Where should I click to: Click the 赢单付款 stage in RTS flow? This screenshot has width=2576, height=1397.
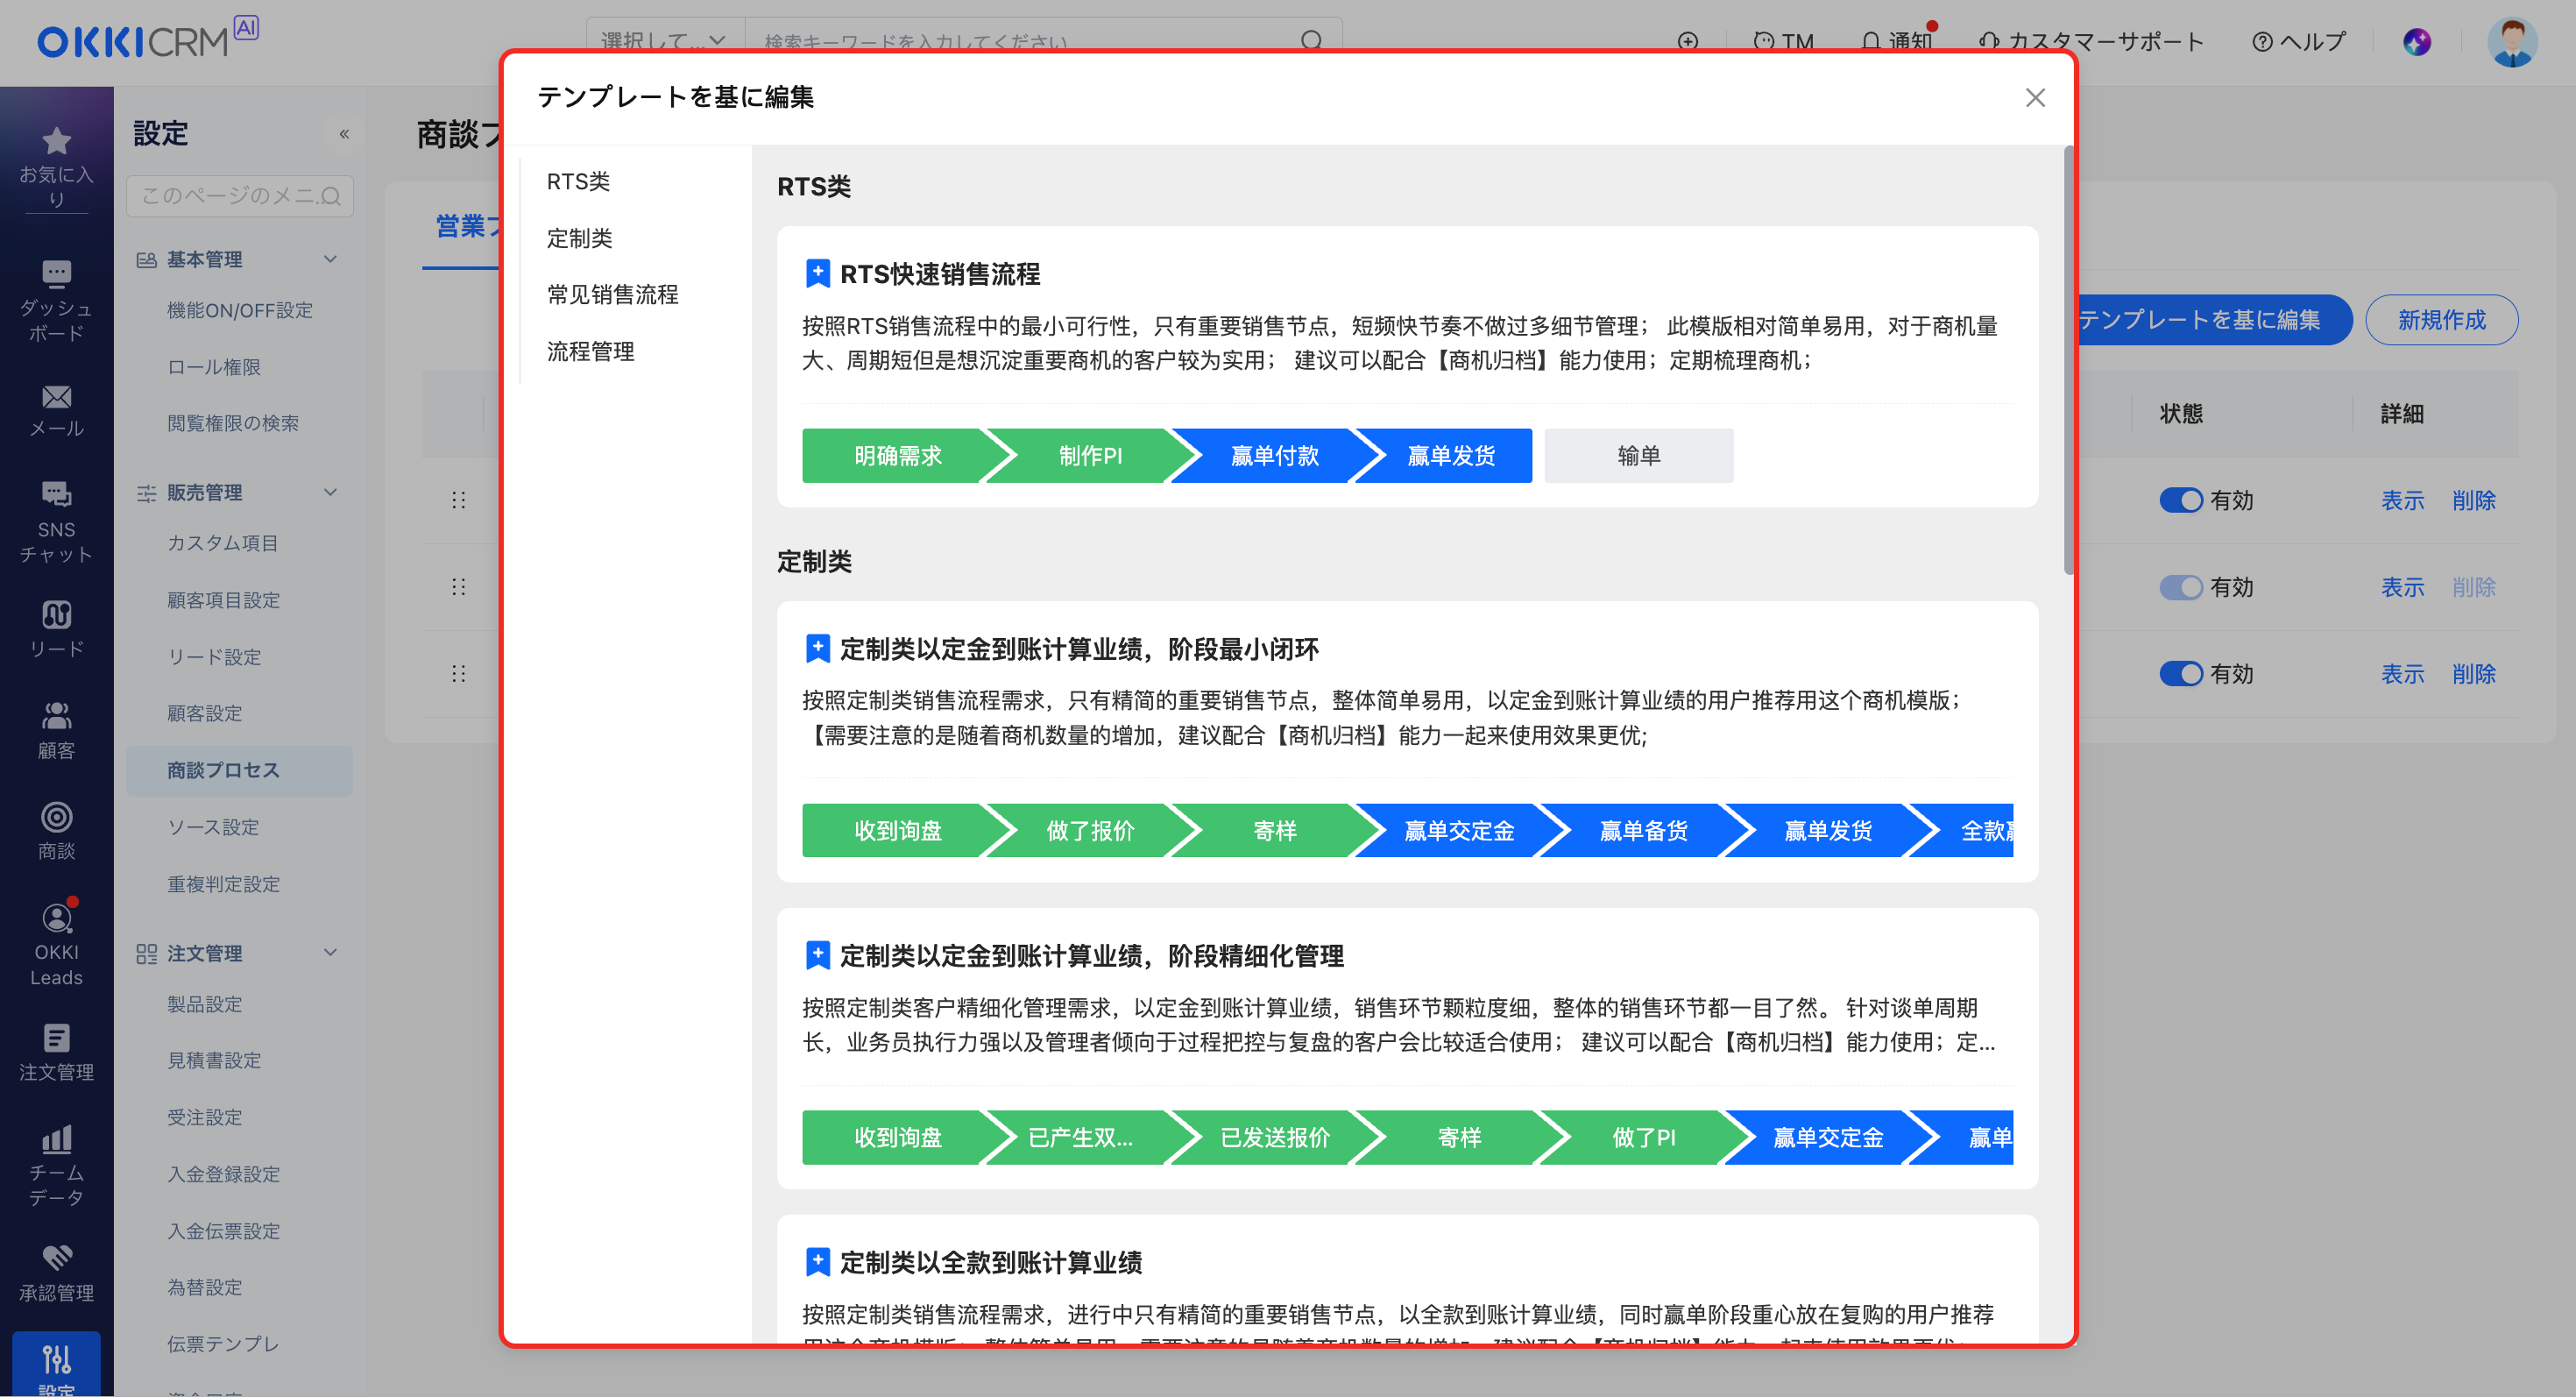tap(1273, 456)
